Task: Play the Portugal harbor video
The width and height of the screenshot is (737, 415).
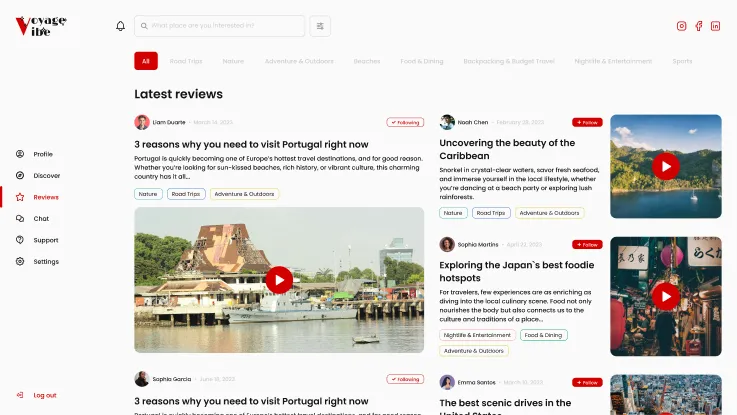Action: pos(279,280)
